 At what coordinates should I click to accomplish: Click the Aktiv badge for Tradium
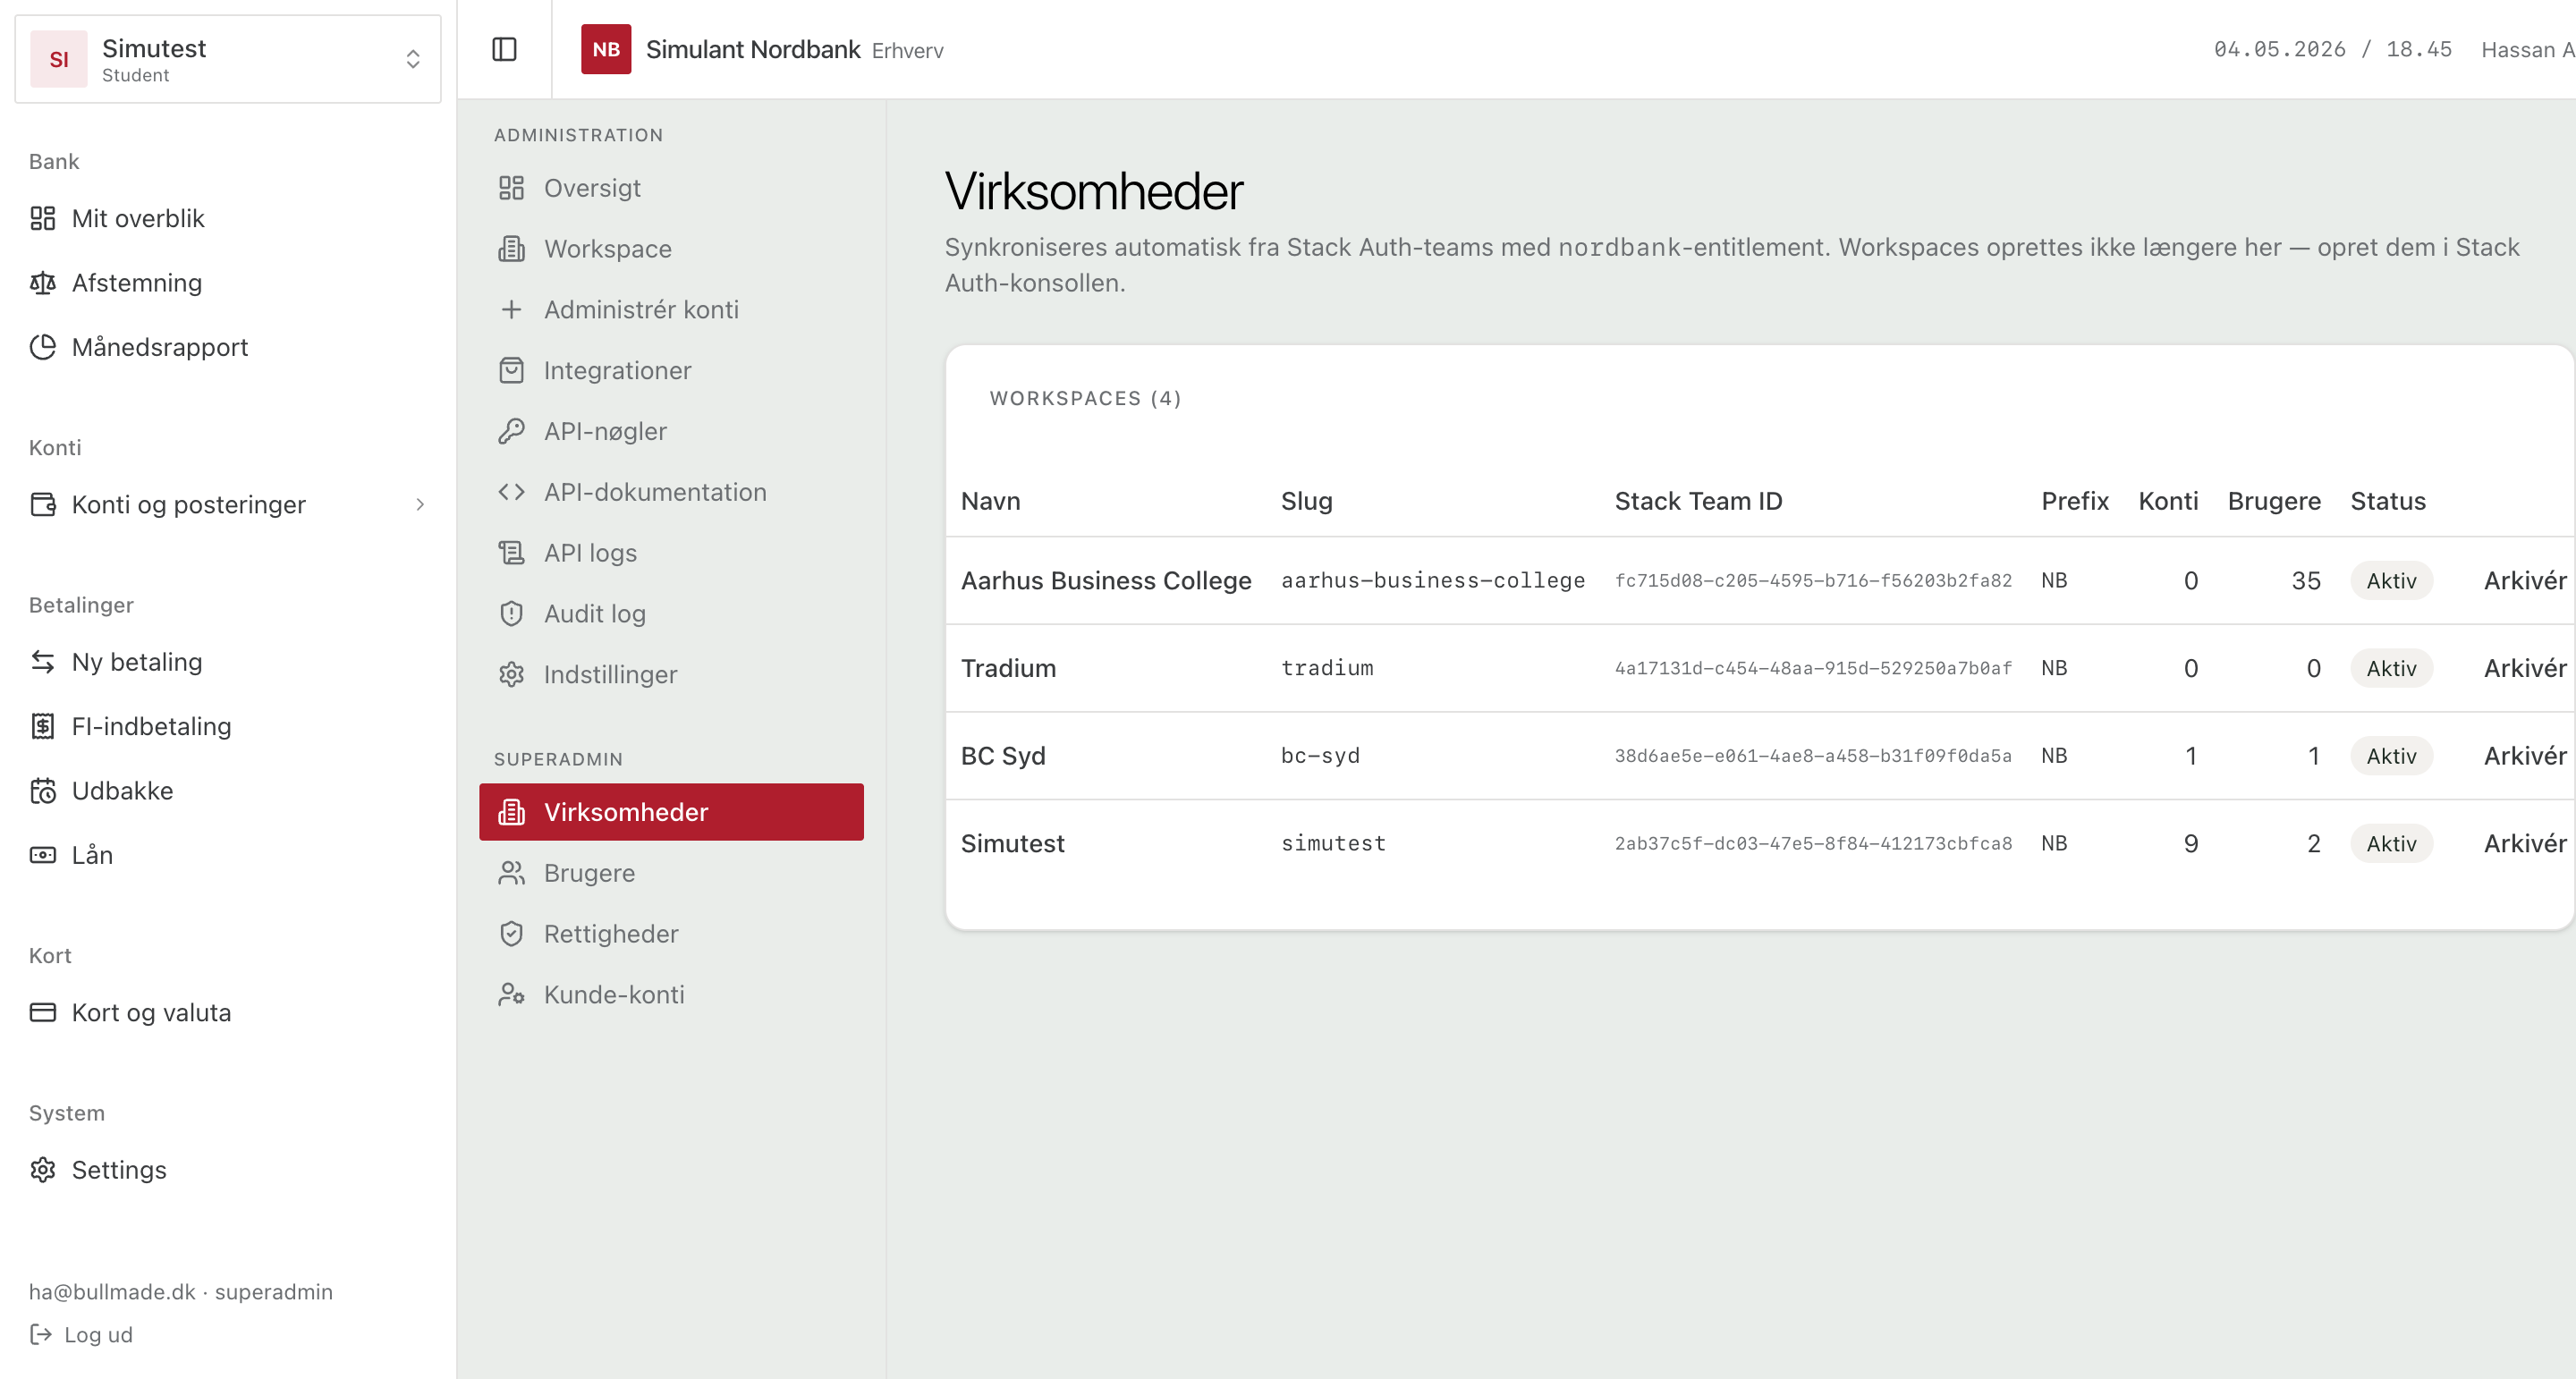[2391, 668]
